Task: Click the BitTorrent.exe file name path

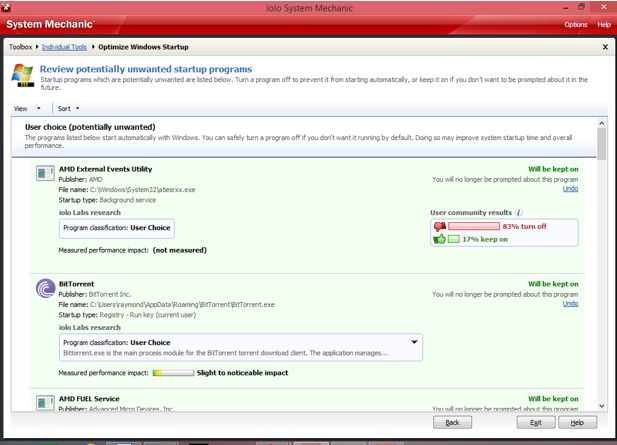Action: click(182, 305)
